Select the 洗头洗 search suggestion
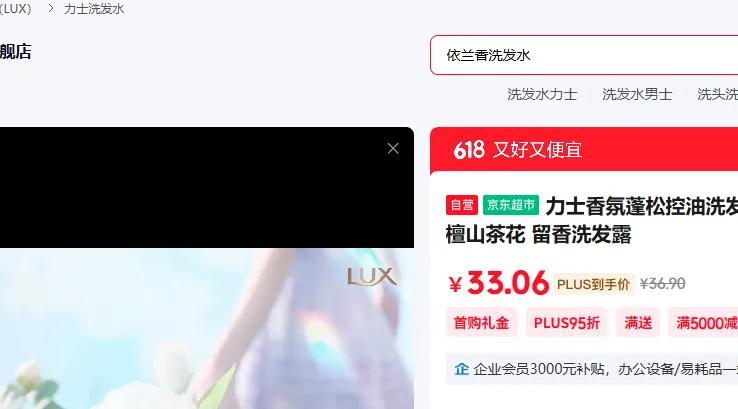This screenshot has height=409, width=738. tap(717, 94)
